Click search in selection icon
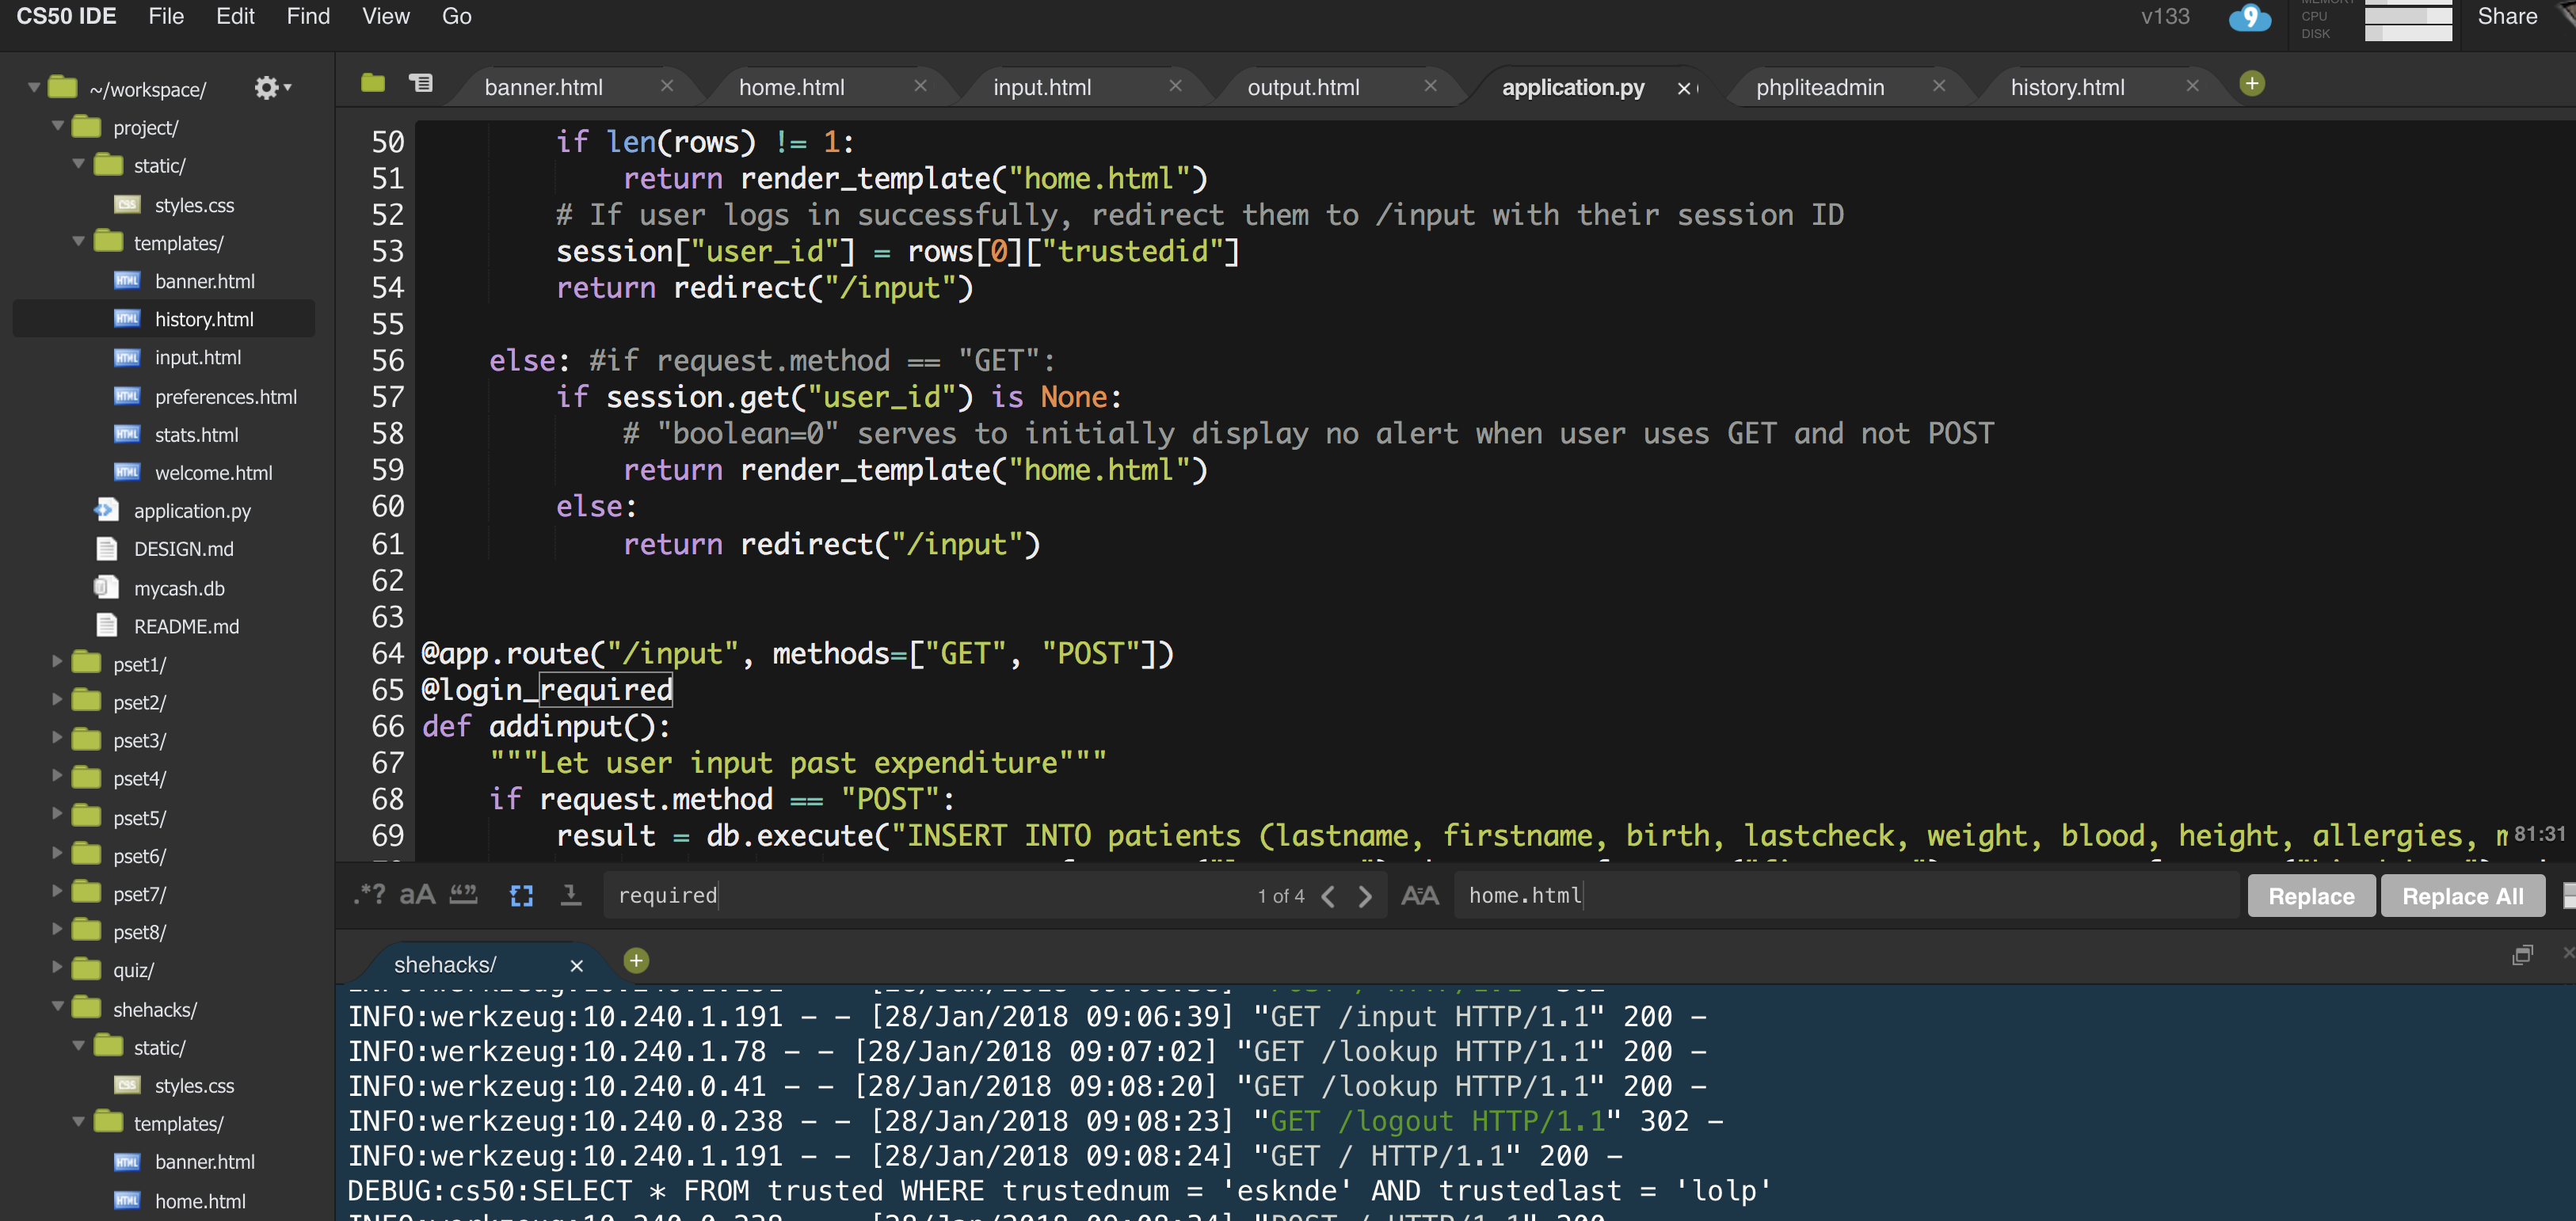 [571, 894]
